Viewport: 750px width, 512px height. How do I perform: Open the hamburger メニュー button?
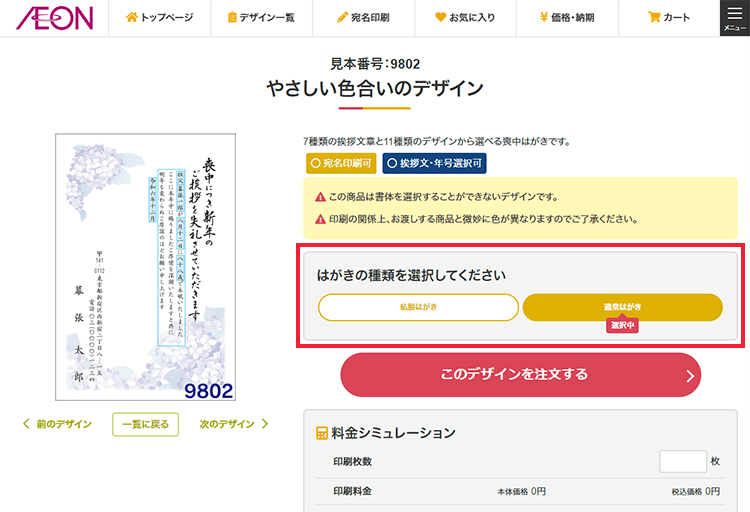coord(735,18)
